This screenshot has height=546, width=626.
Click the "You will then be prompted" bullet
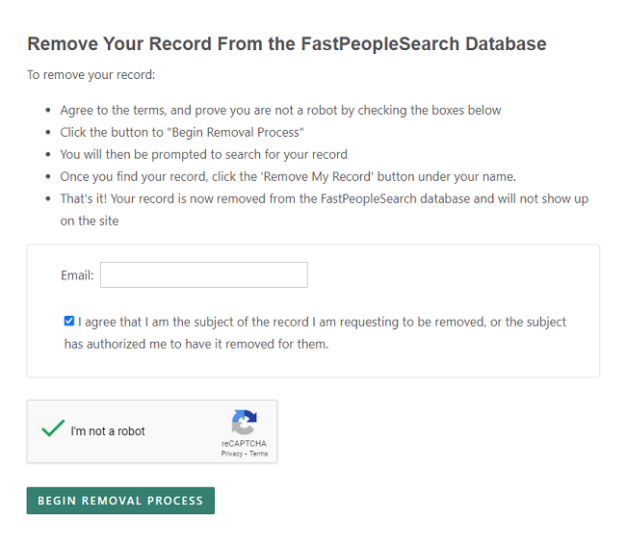pos(204,154)
